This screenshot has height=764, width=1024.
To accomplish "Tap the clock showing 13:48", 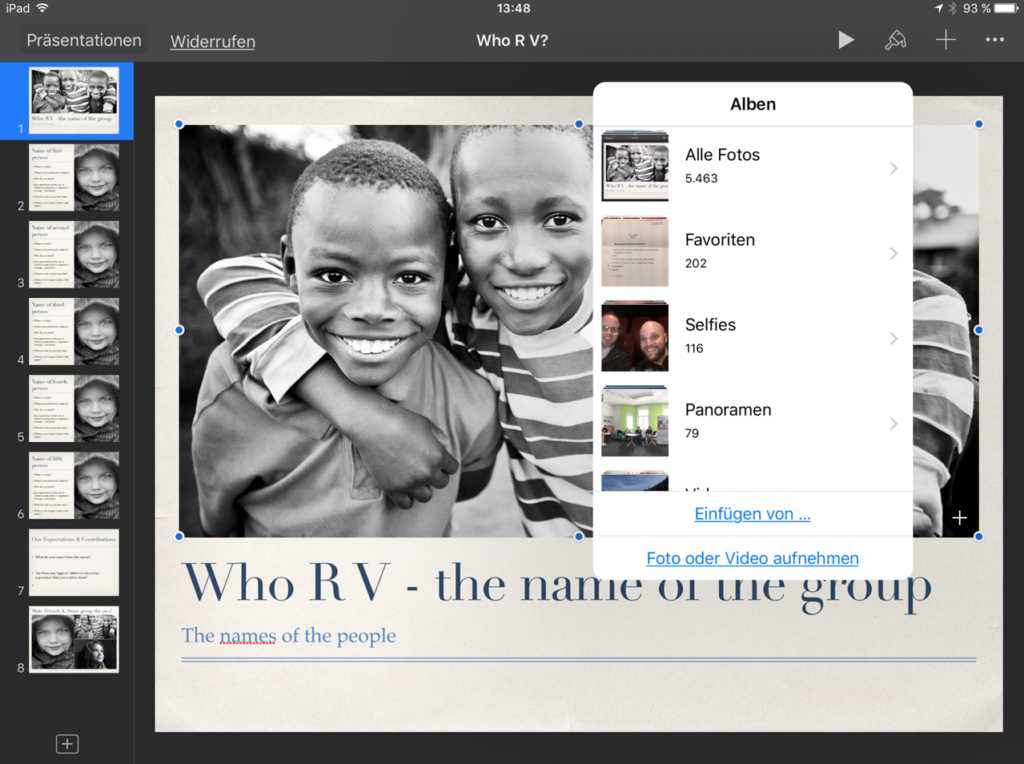I will 513,8.
